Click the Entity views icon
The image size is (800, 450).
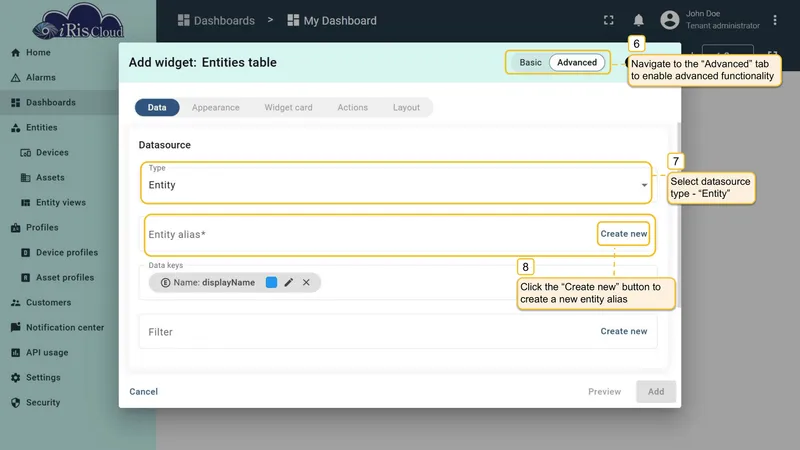click(x=26, y=203)
